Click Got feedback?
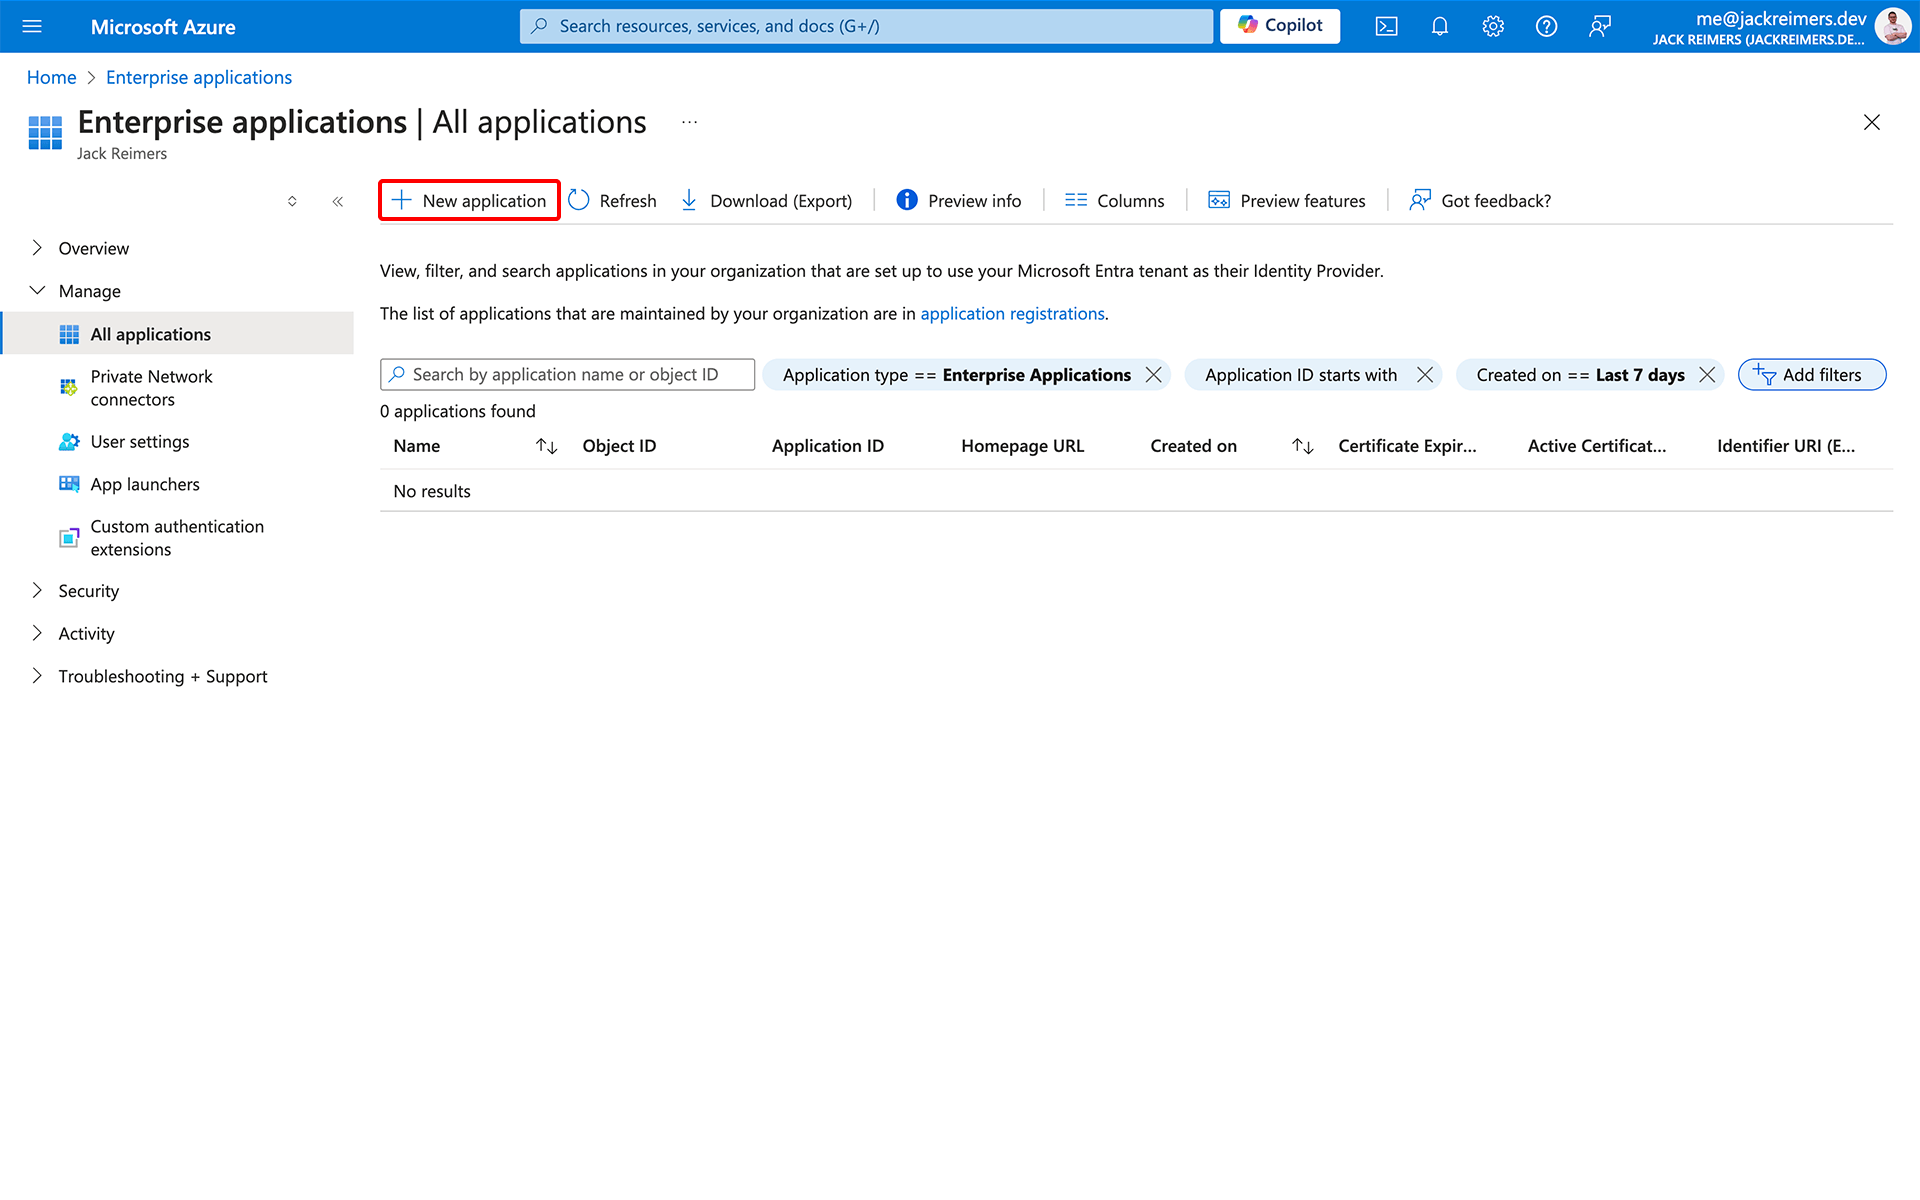This screenshot has height=1200, width=1920. pyautogui.click(x=1480, y=200)
